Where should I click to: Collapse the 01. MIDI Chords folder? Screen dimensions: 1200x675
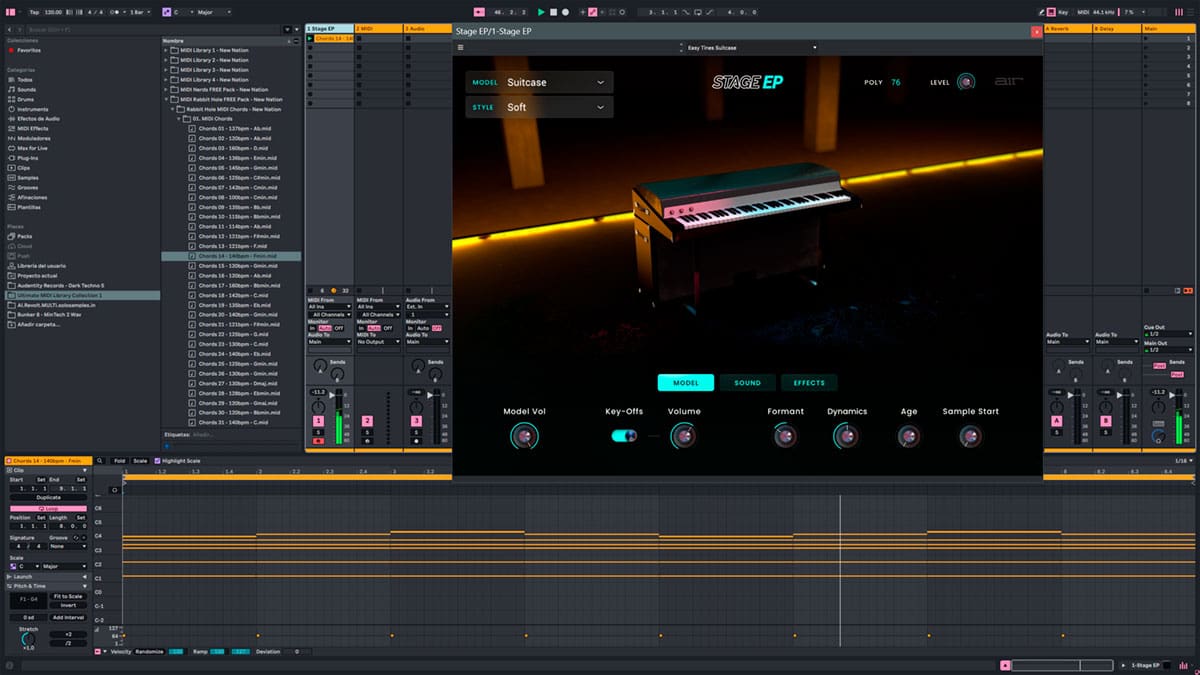[178, 119]
